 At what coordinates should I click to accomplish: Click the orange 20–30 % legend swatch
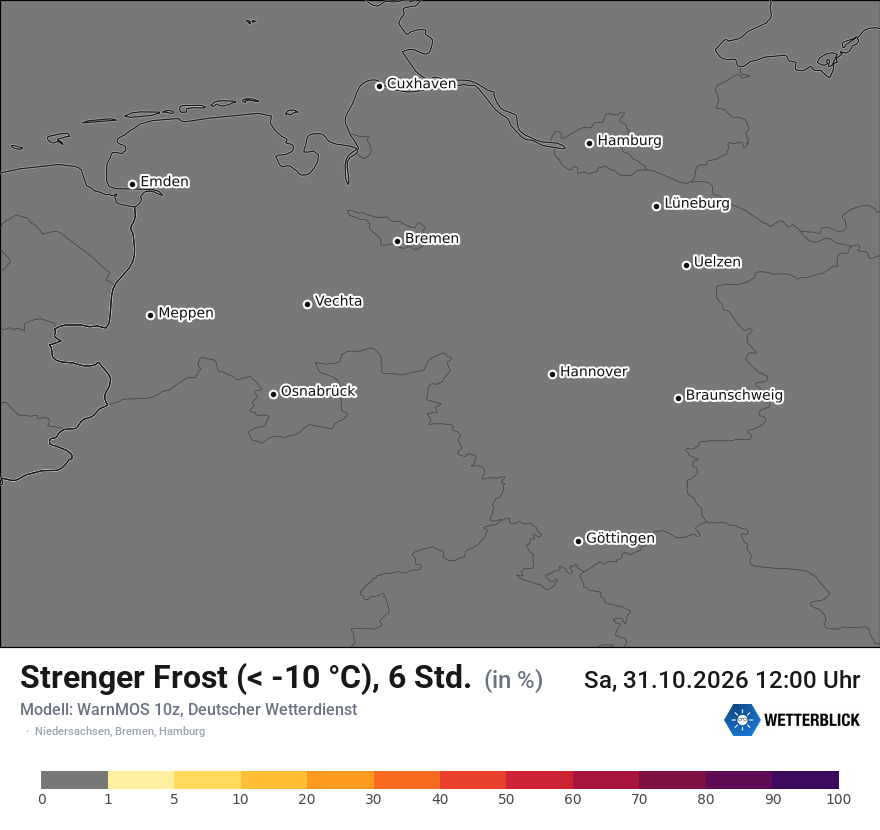340,780
